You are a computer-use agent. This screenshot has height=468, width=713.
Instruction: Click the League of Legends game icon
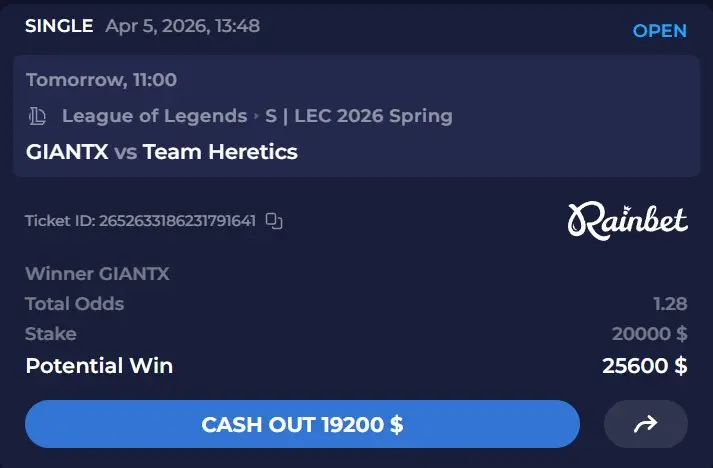coord(37,116)
